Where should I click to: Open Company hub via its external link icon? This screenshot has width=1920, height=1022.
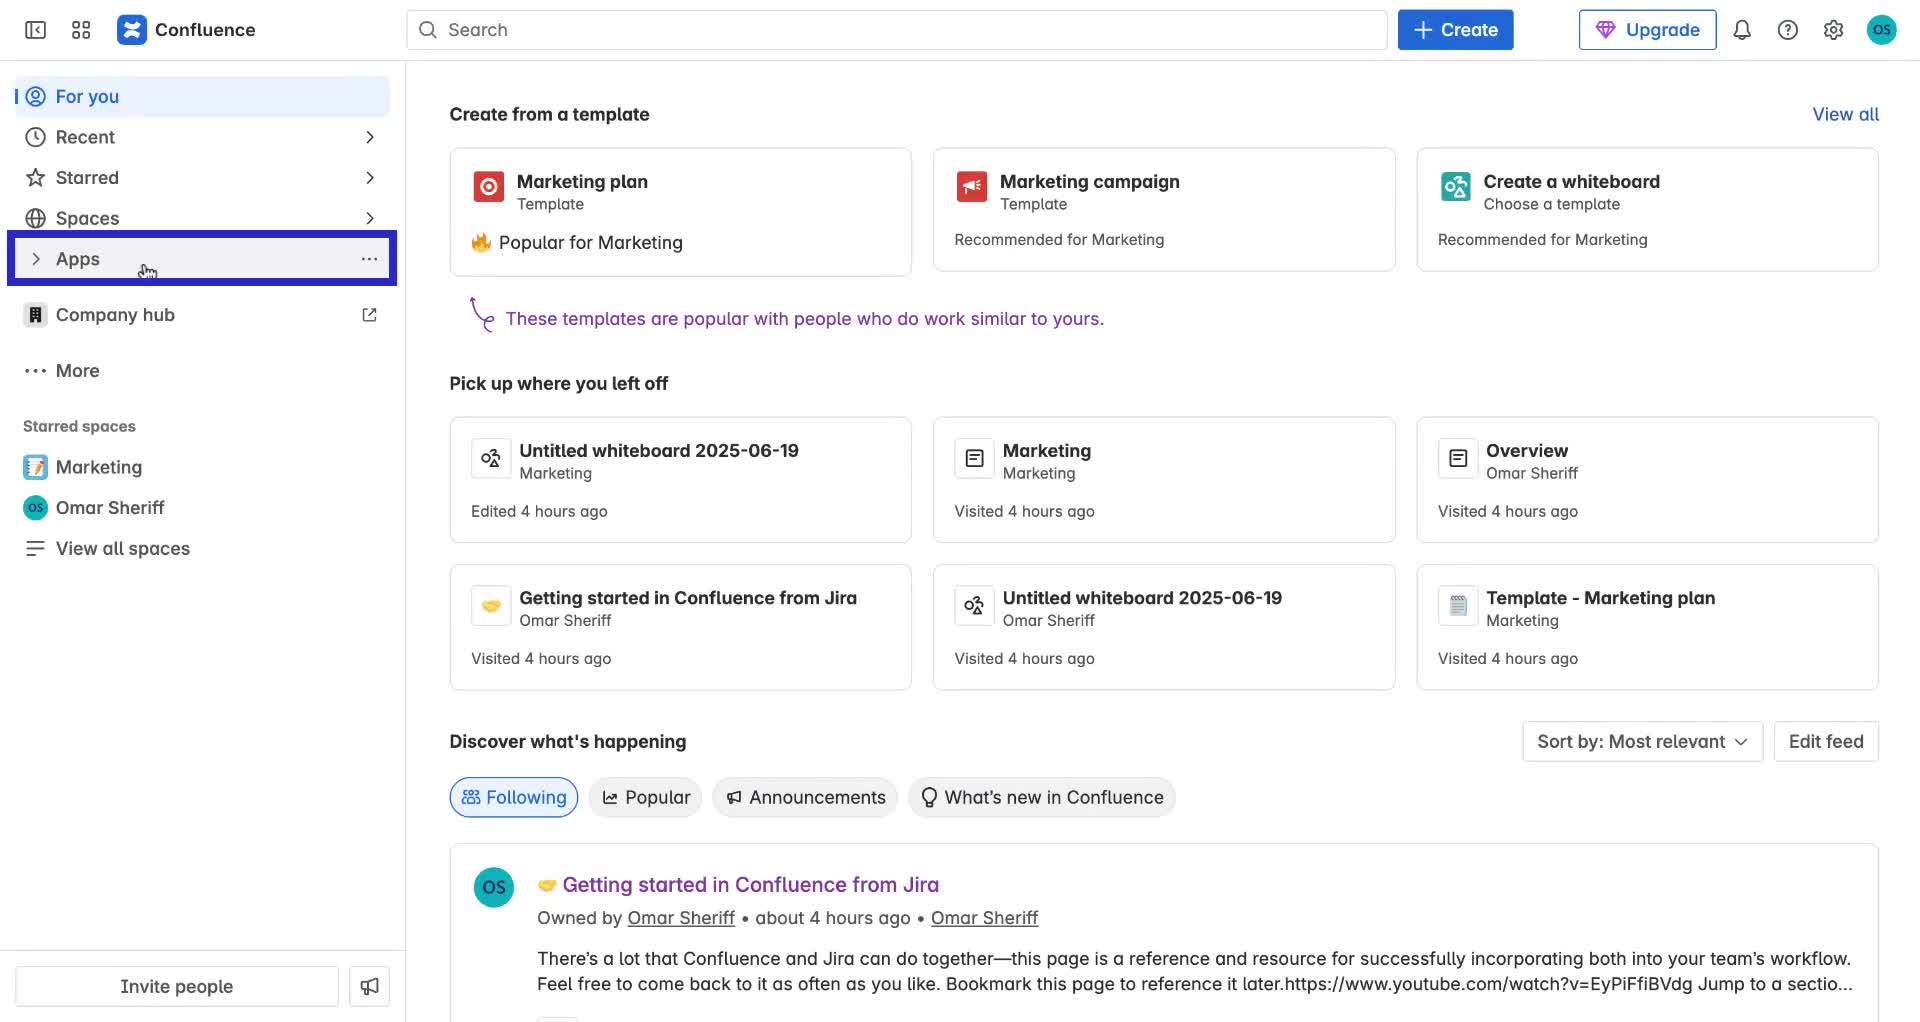coord(369,314)
